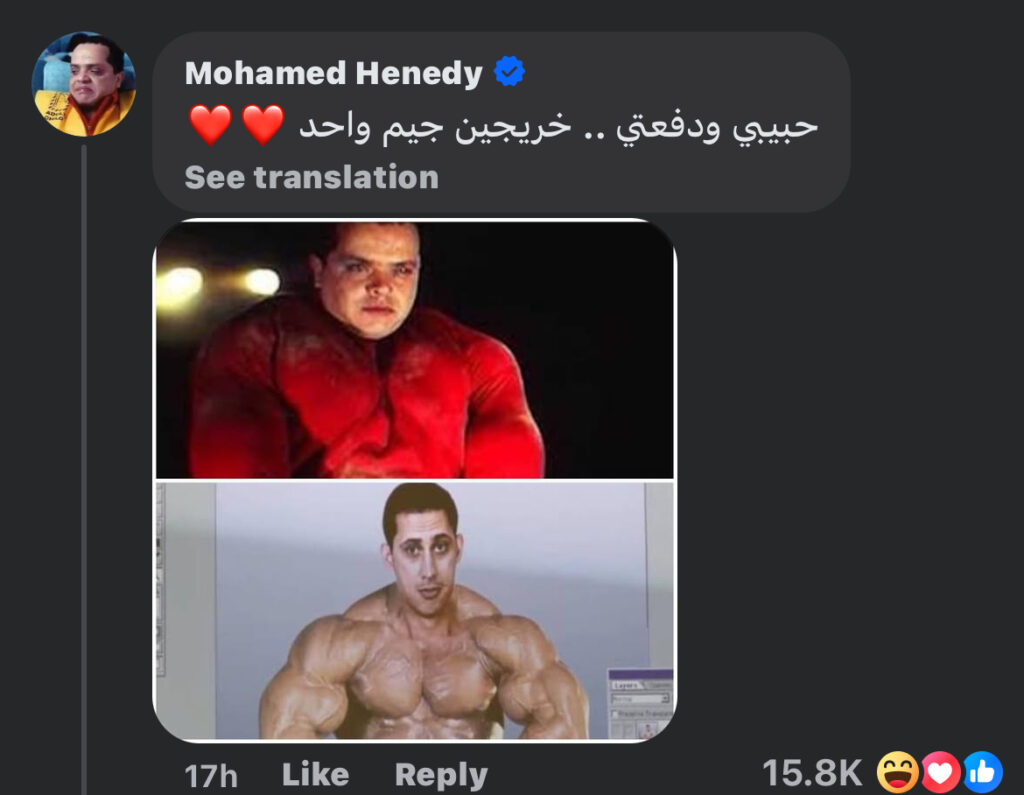Click the leftmost red heart emoji
This screenshot has width=1024, height=795.
[x=210, y=125]
